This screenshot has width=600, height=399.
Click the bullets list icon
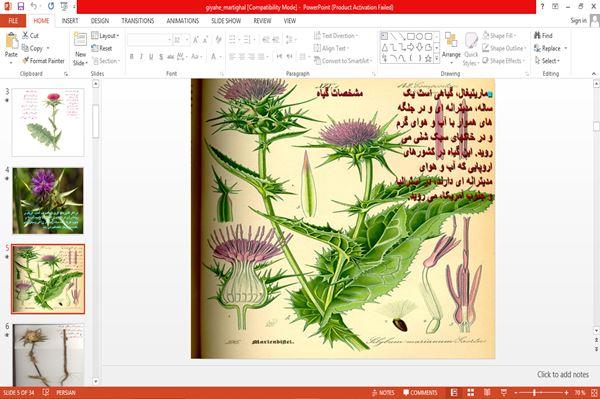click(x=233, y=40)
